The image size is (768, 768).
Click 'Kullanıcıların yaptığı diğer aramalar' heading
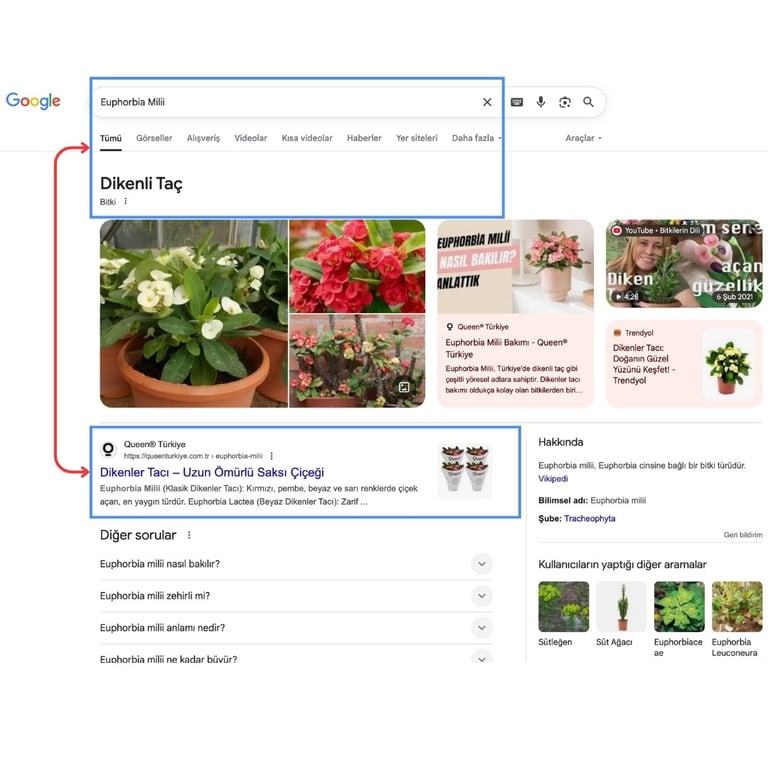[622, 564]
